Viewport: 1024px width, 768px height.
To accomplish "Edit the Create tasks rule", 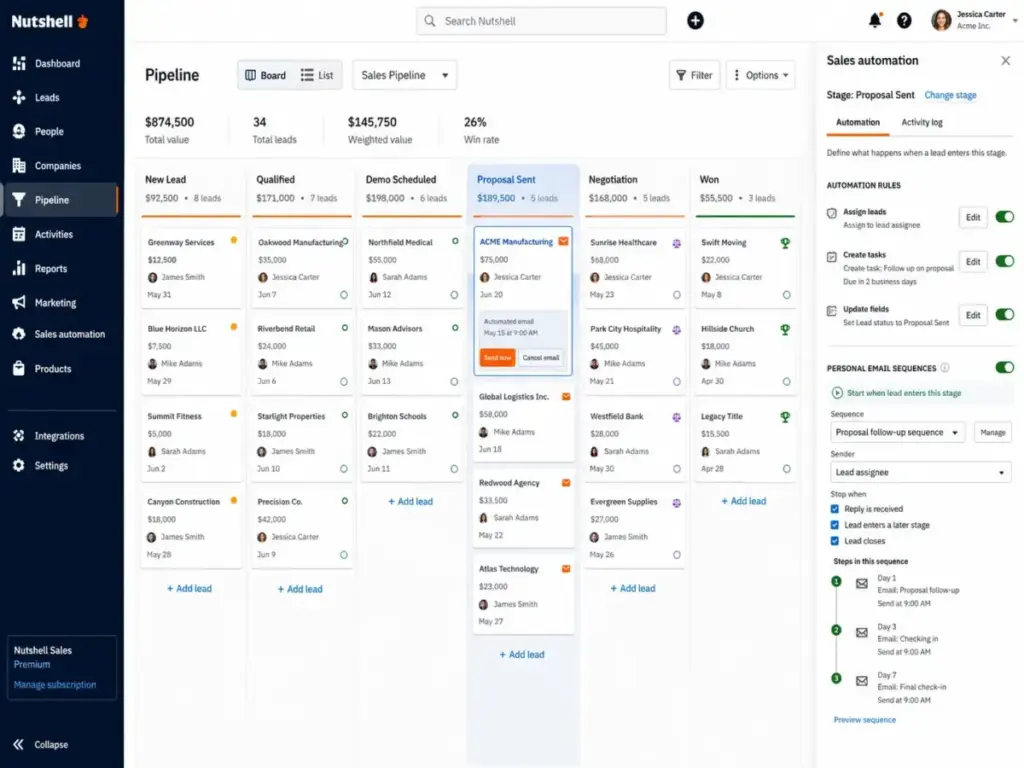I will pyautogui.click(x=973, y=262).
